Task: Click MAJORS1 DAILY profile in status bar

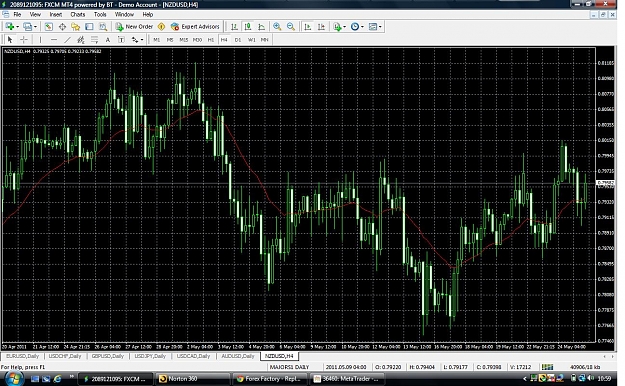Action: 289,367
